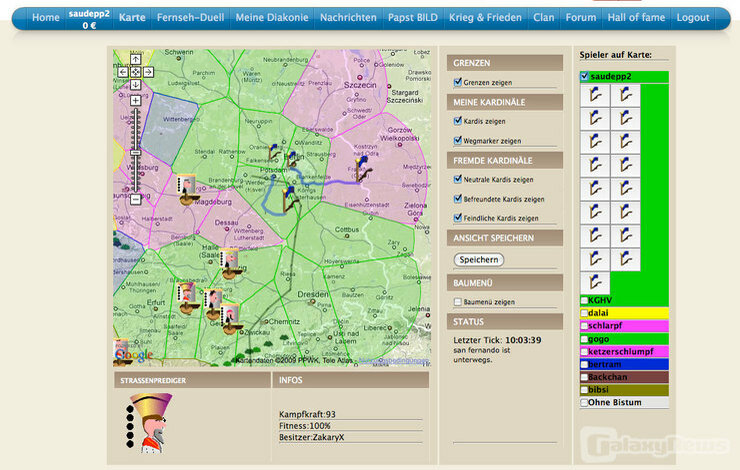Toggle Kardis zeigen checkbox

pyautogui.click(x=457, y=121)
